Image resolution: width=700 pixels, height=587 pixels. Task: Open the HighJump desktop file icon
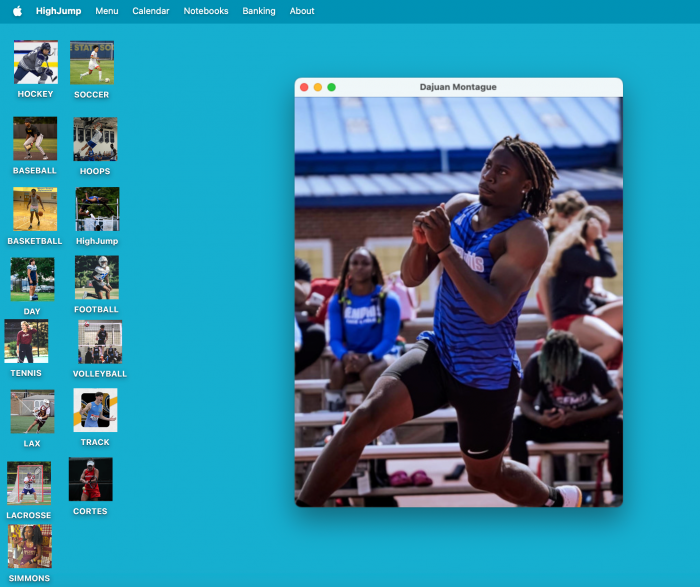[x=97, y=209]
